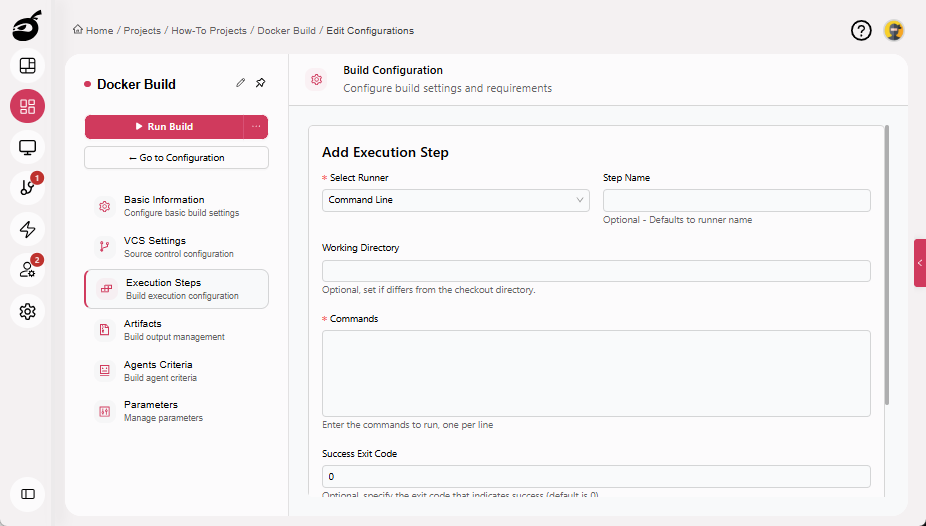Click the Home icon in breadcrumb
The width and height of the screenshot is (926, 526).
(77, 30)
